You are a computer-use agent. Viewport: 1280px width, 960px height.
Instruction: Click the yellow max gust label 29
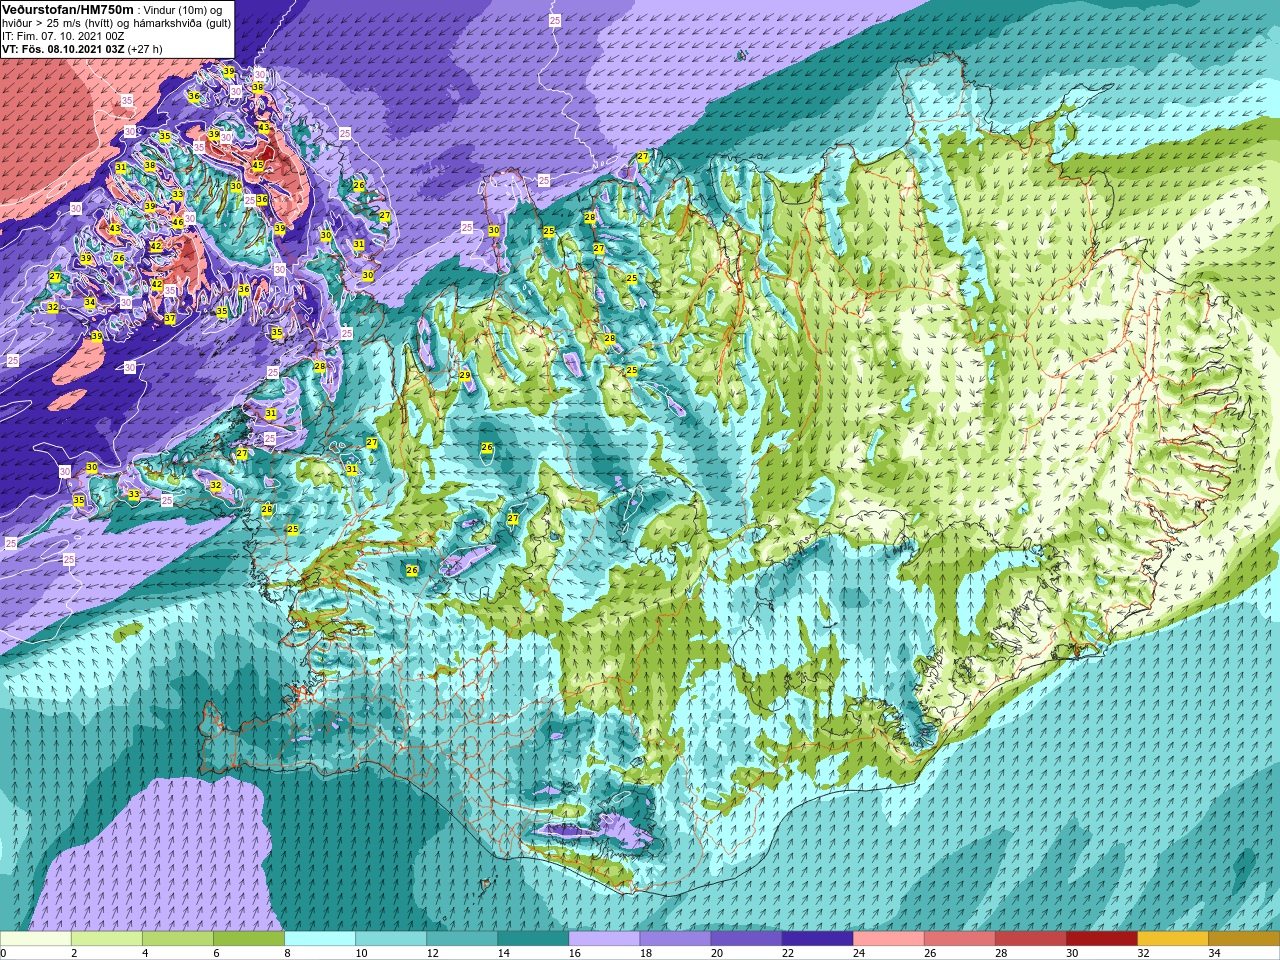464,375
